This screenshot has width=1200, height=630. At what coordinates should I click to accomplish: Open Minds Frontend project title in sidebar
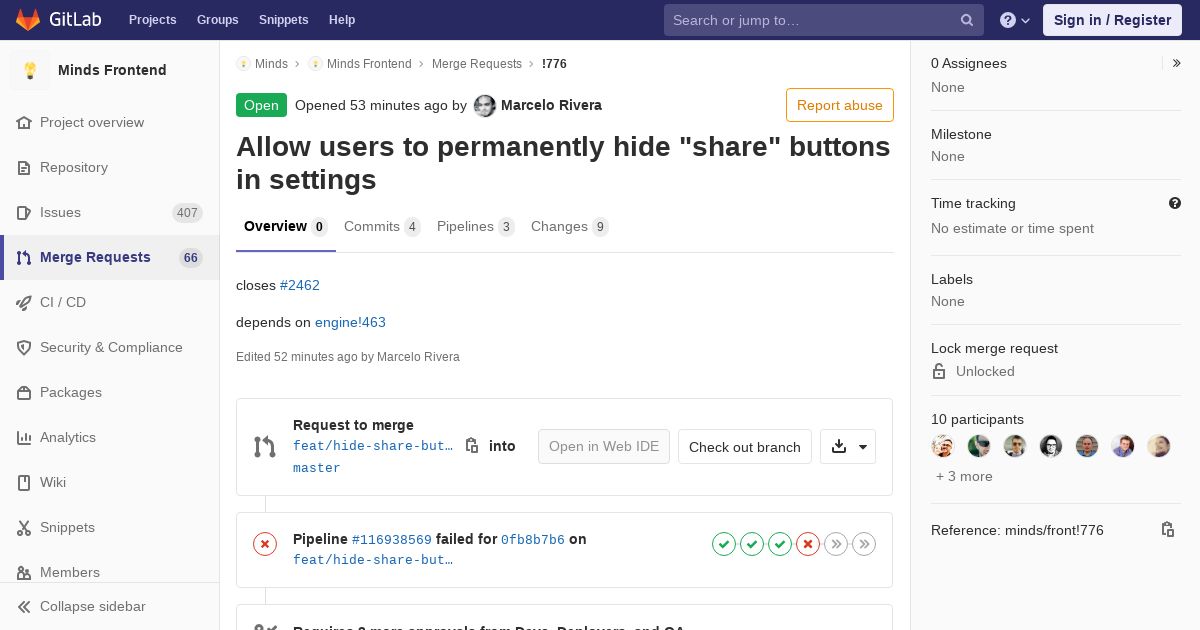pos(112,70)
